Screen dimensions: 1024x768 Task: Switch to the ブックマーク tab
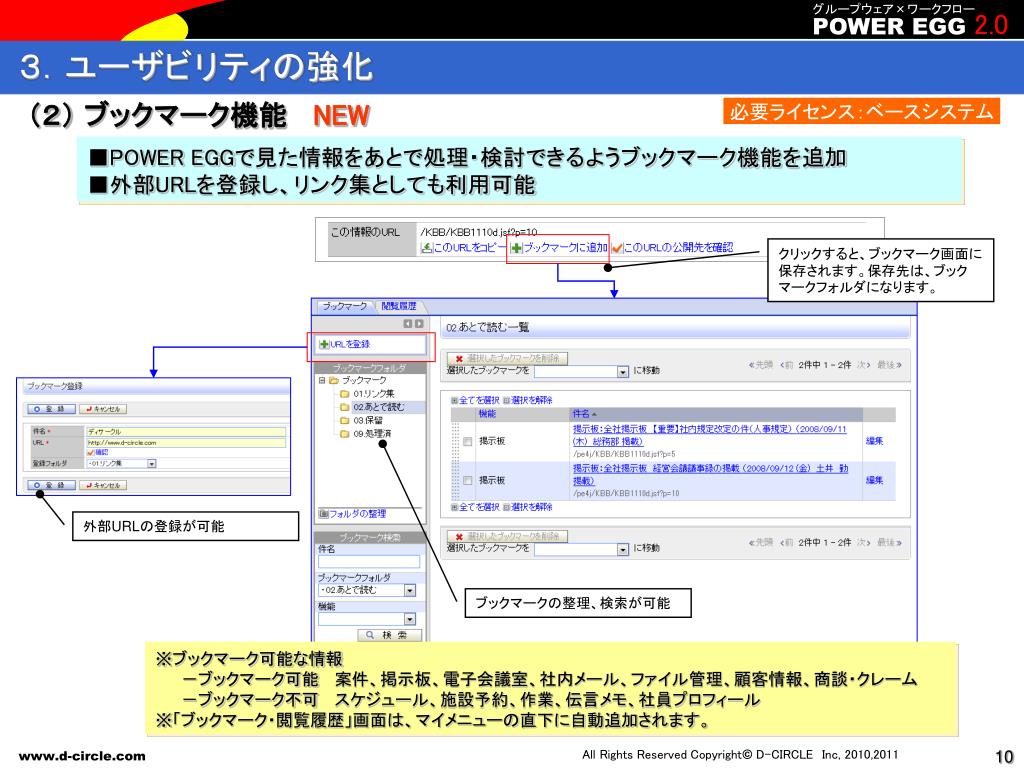[x=344, y=306]
